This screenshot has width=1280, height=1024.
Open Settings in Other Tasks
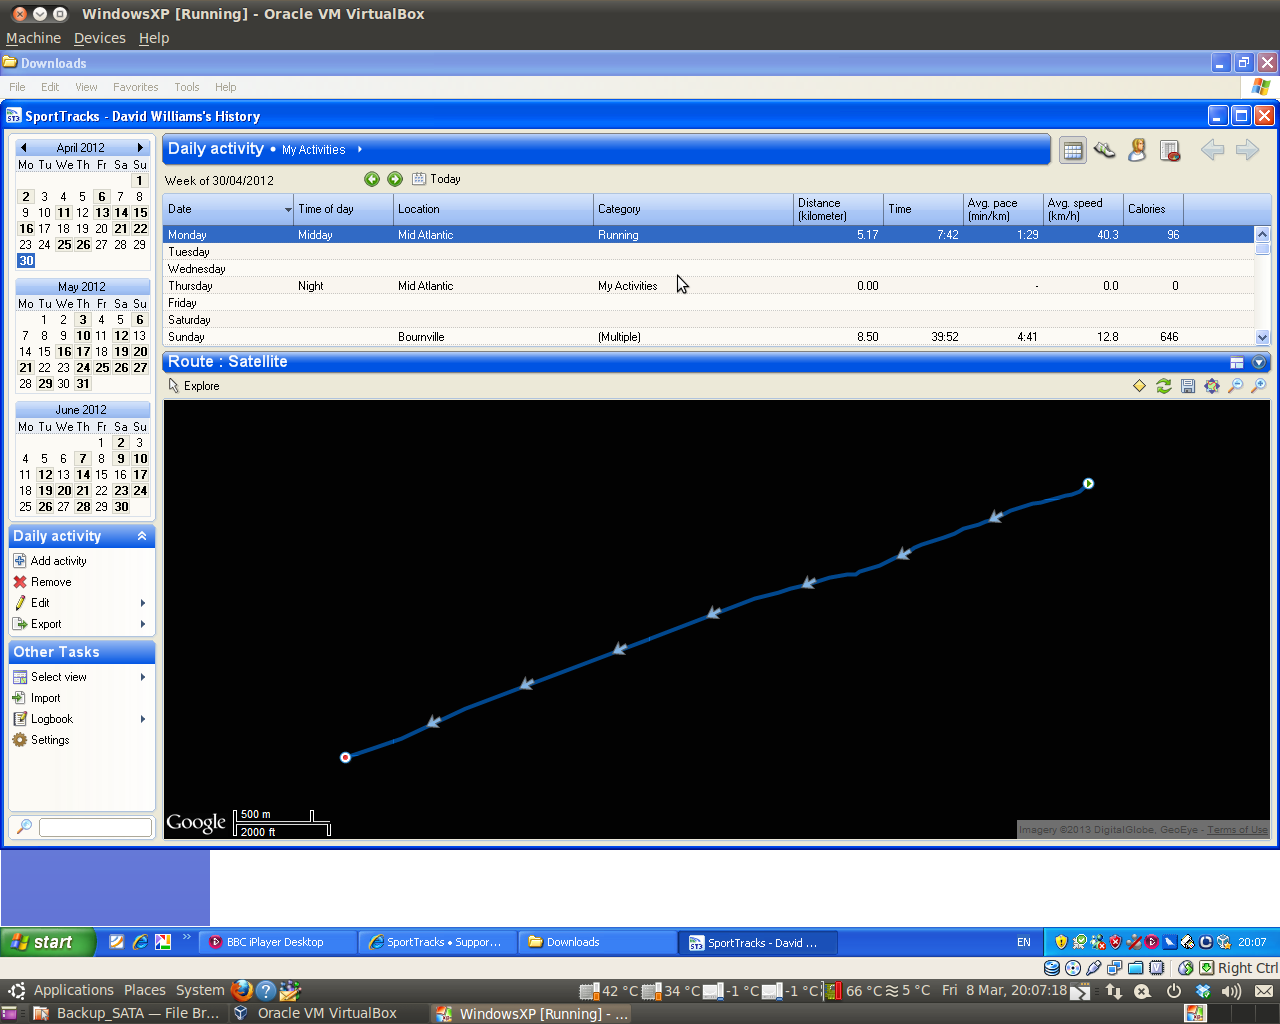coord(50,740)
